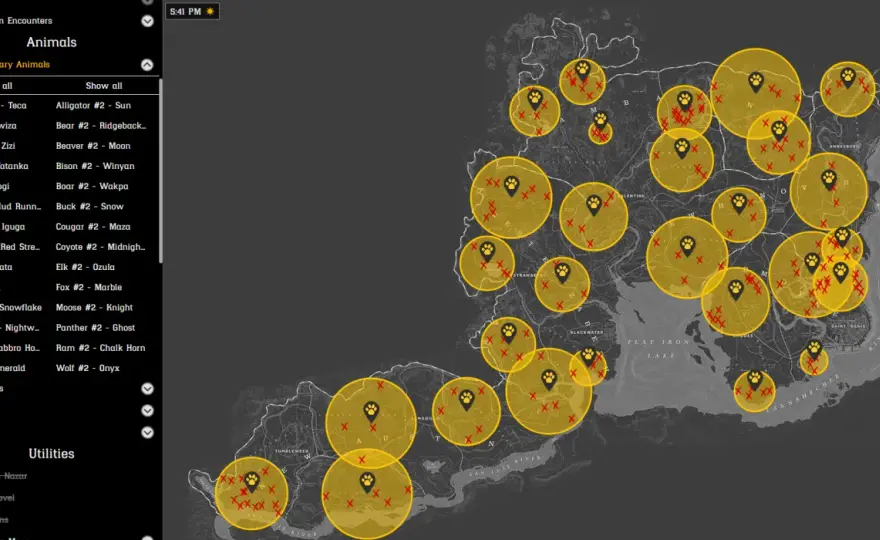Click the Animals heading text
This screenshot has width=880, height=540.
52,42
